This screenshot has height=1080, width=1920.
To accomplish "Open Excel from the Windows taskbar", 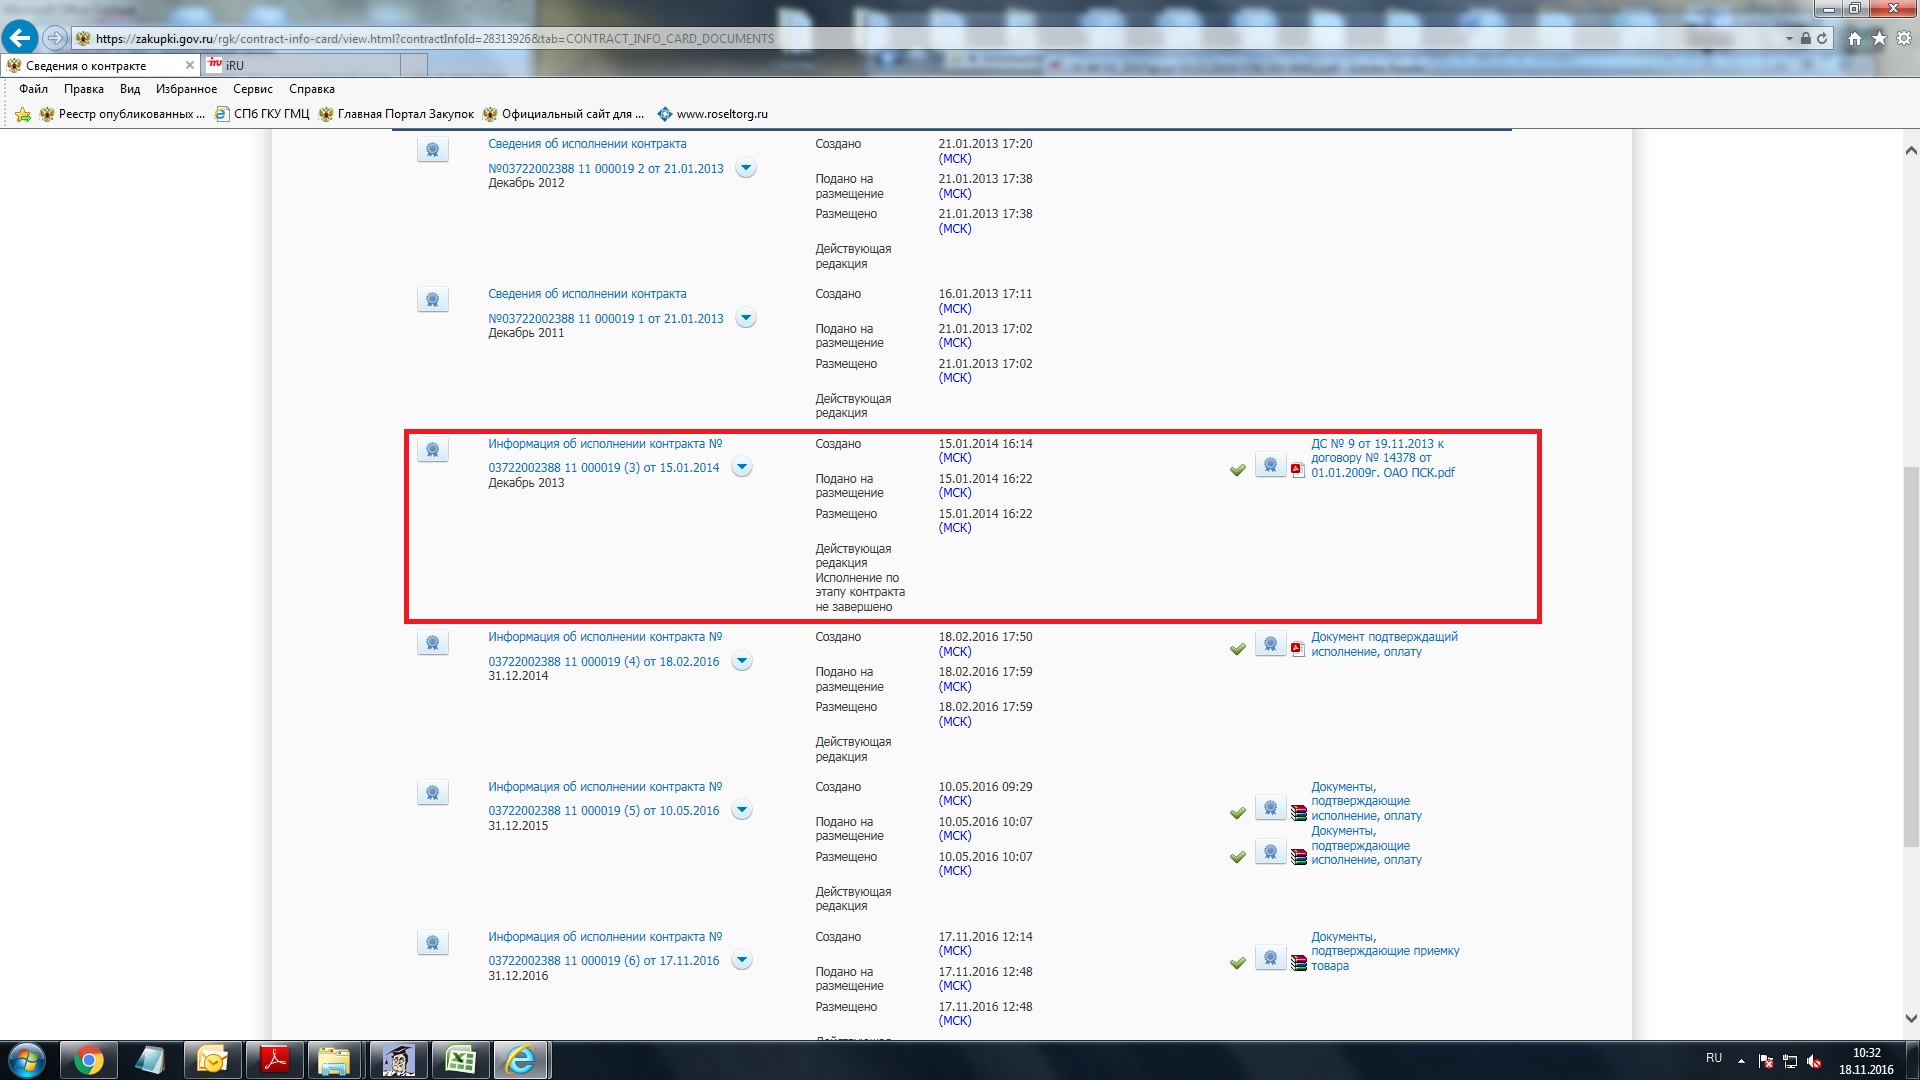I will pos(459,1060).
